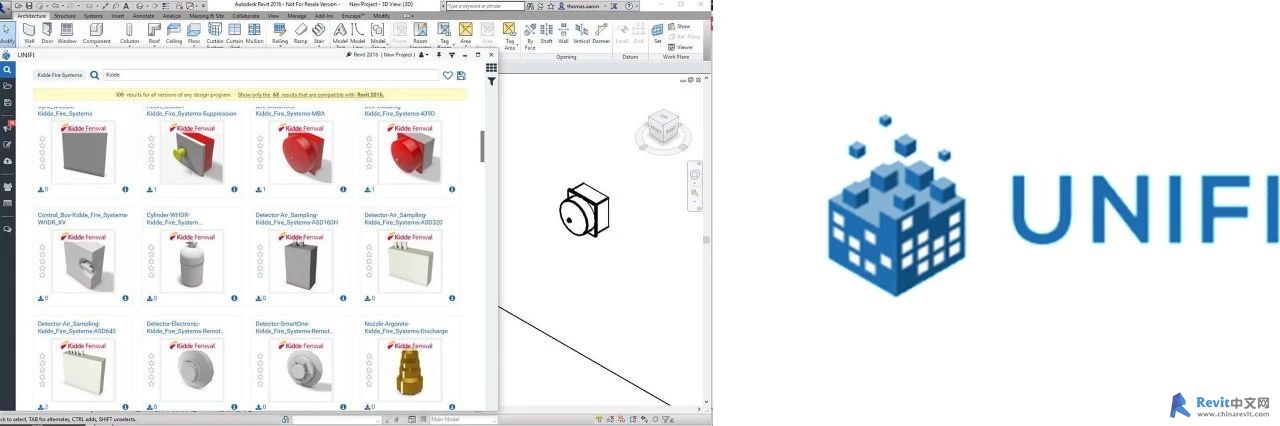1280x426 pixels.
Task: Open the Architecture ribbon tab
Action: [31, 16]
